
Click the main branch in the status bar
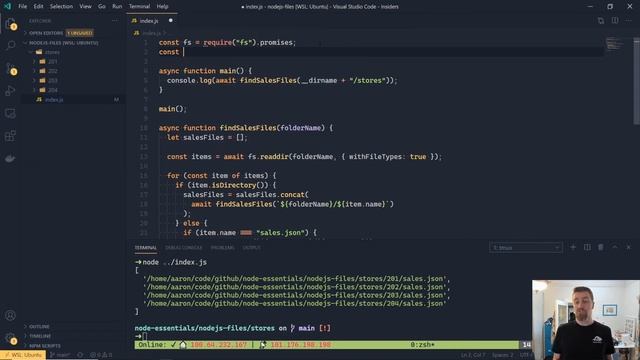(x=60, y=355)
